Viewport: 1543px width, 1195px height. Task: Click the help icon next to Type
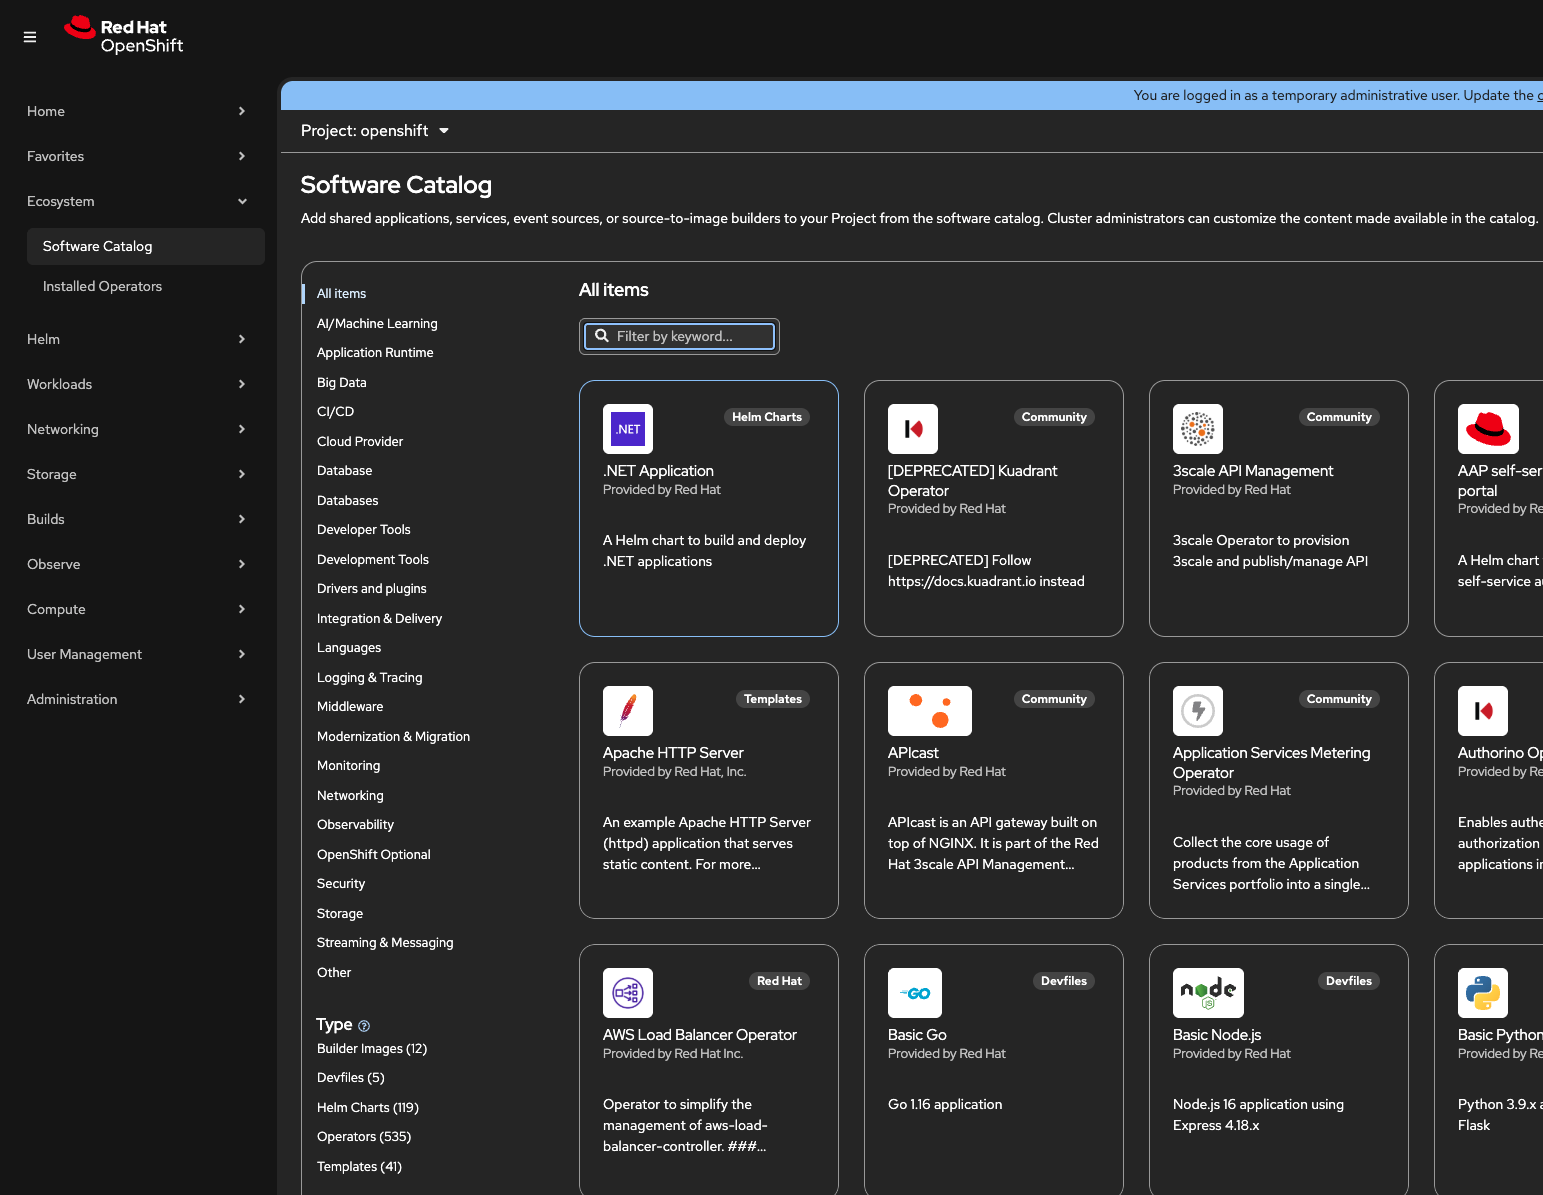(364, 1026)
